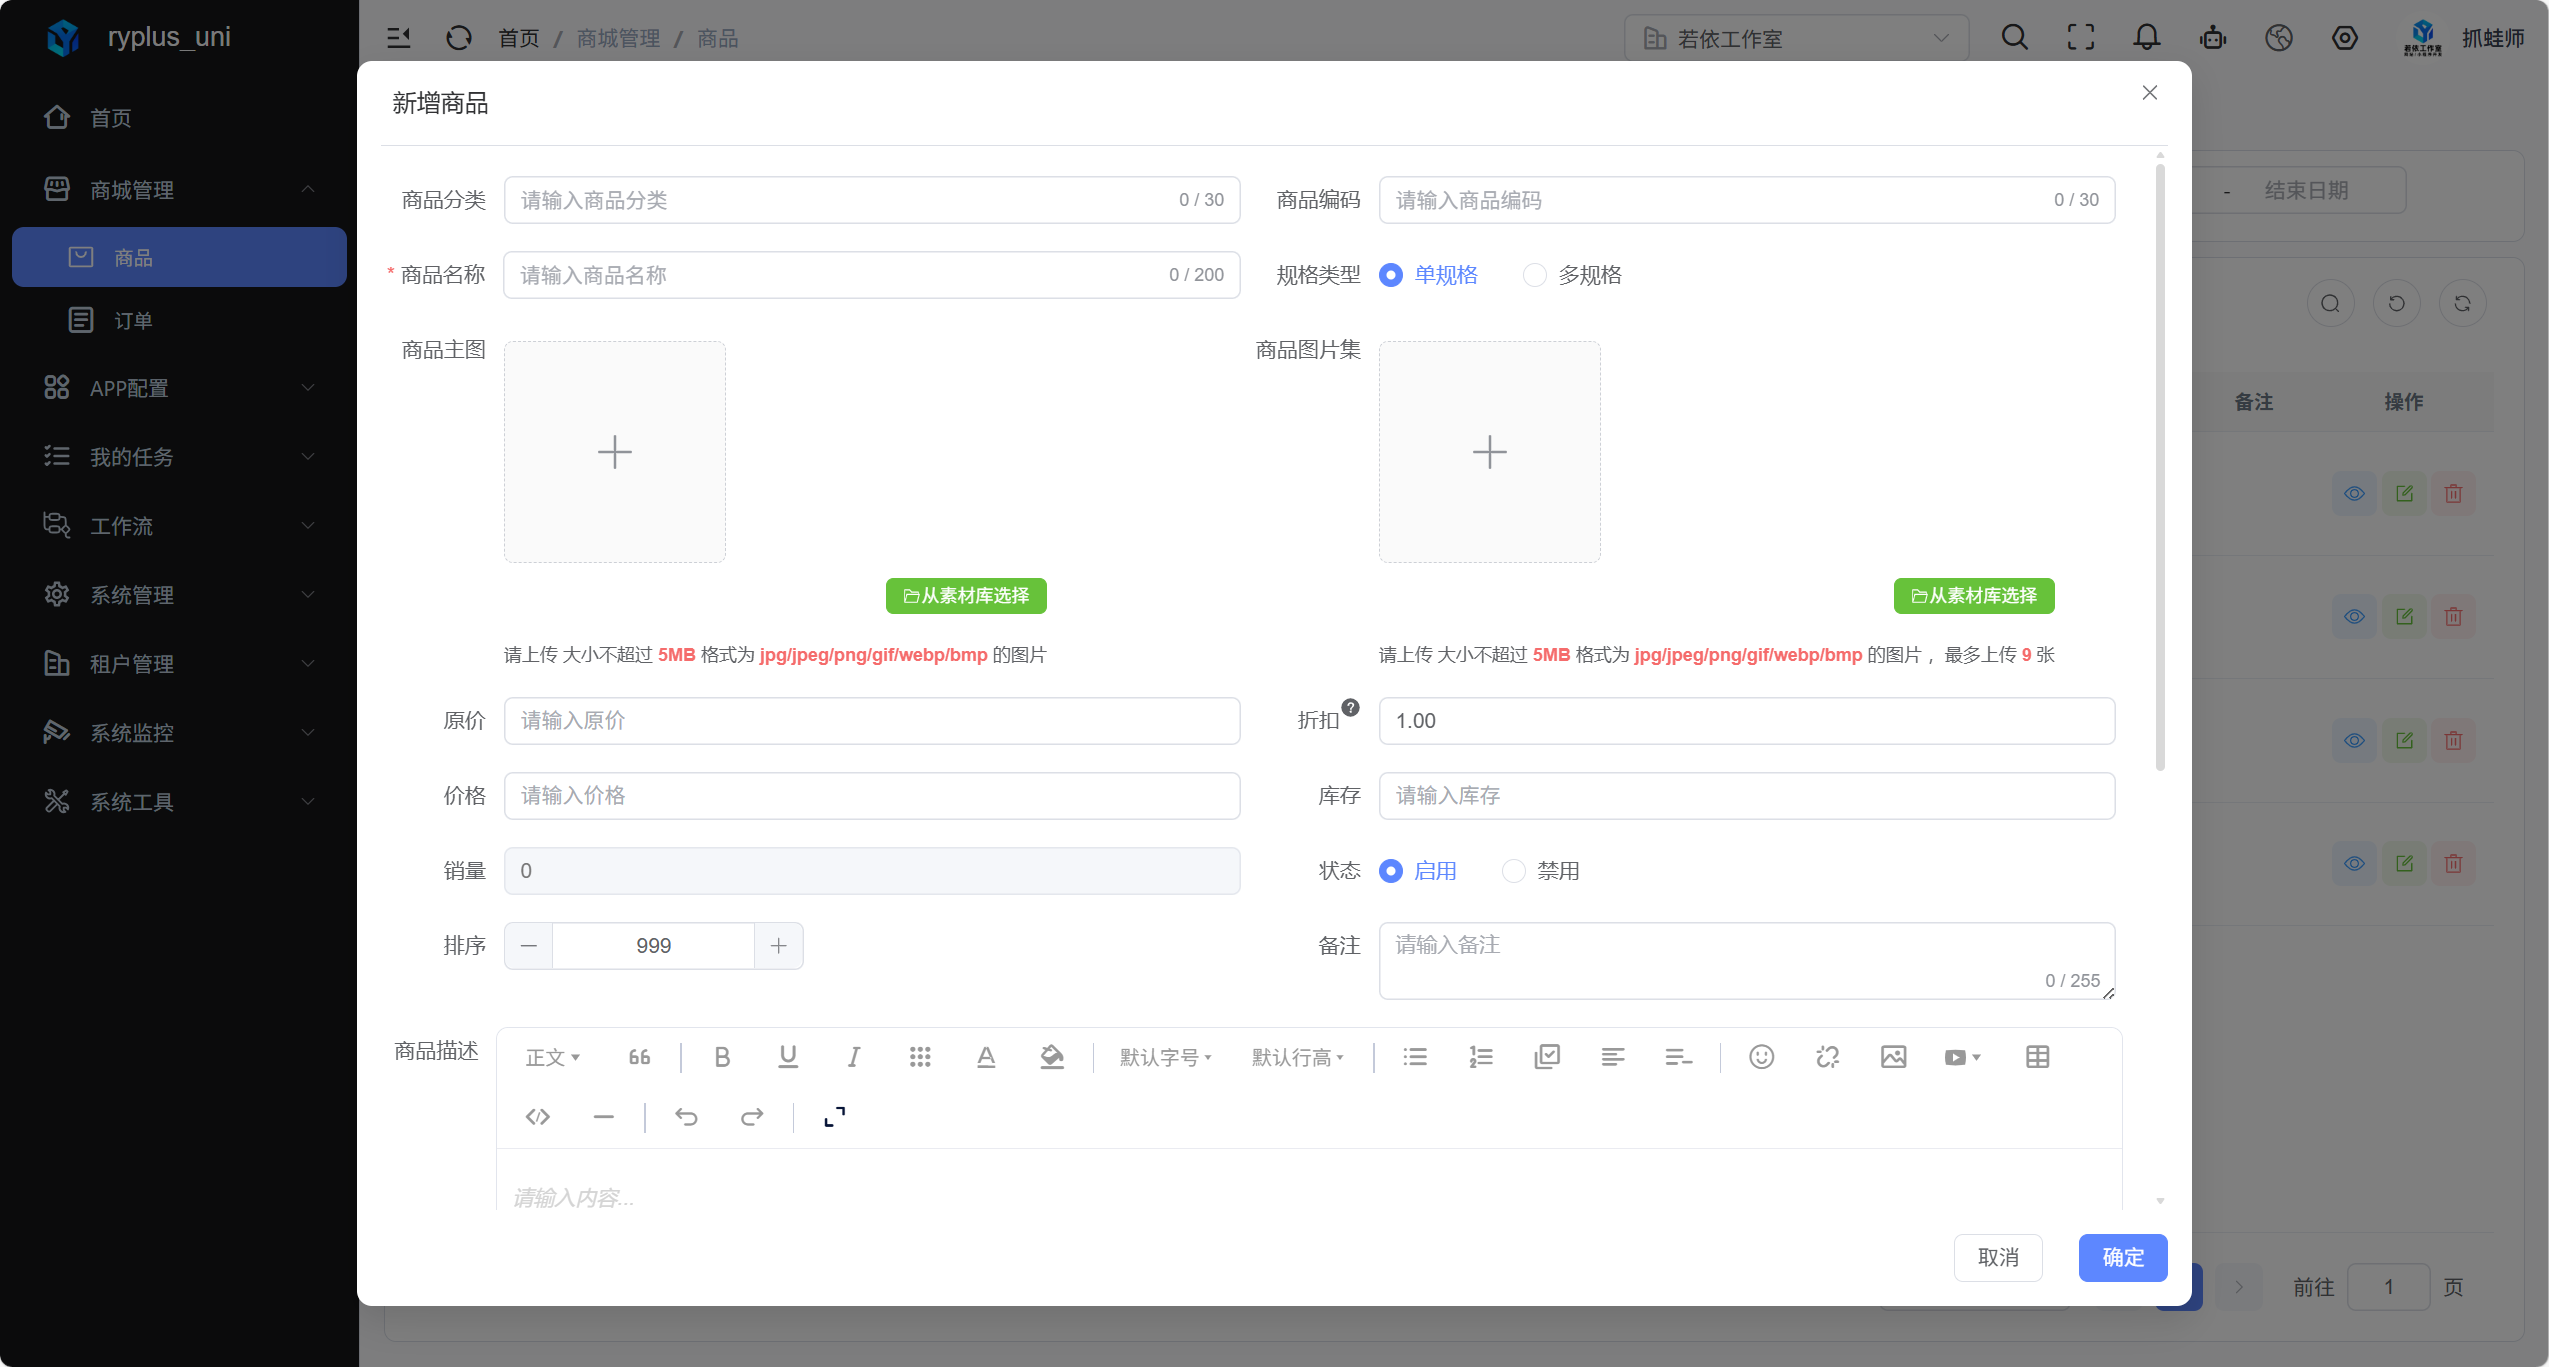Click the Bold icon in description editor
This screenshot has width=2549, height=1367.
coord(722,1057)
